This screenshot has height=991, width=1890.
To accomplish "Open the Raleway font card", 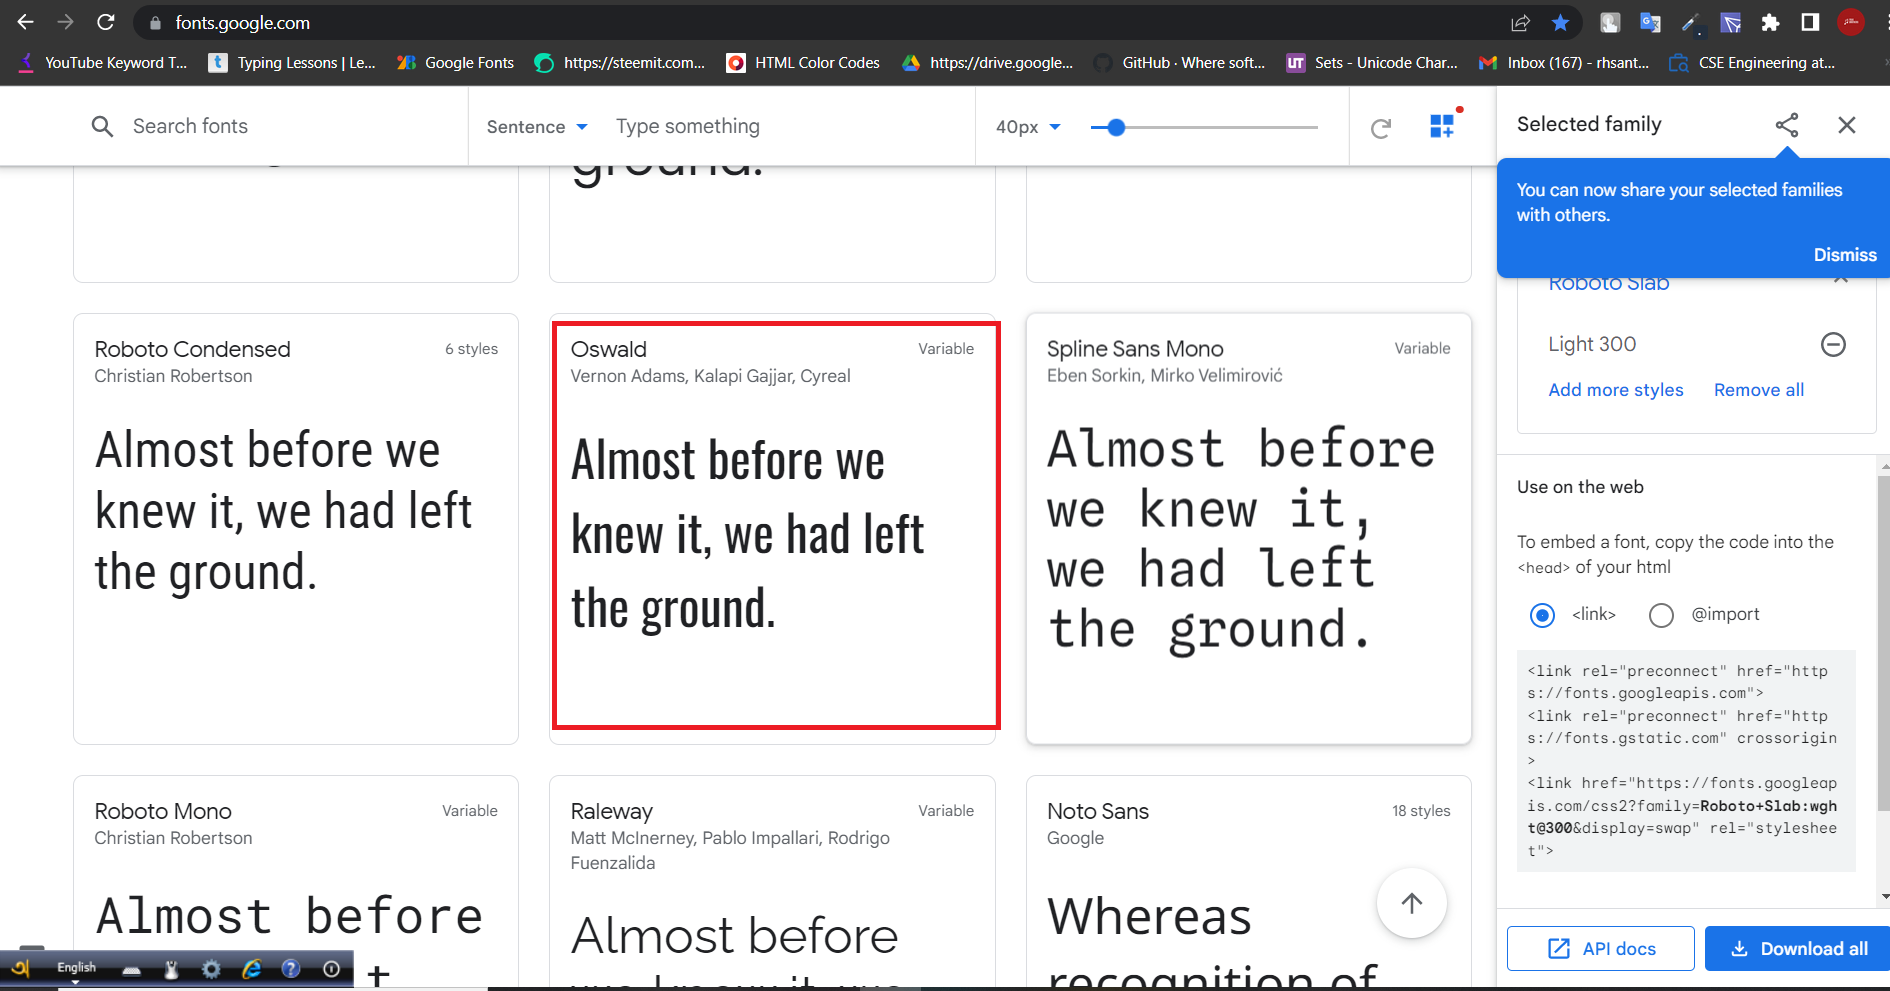I will pos(772,882).
